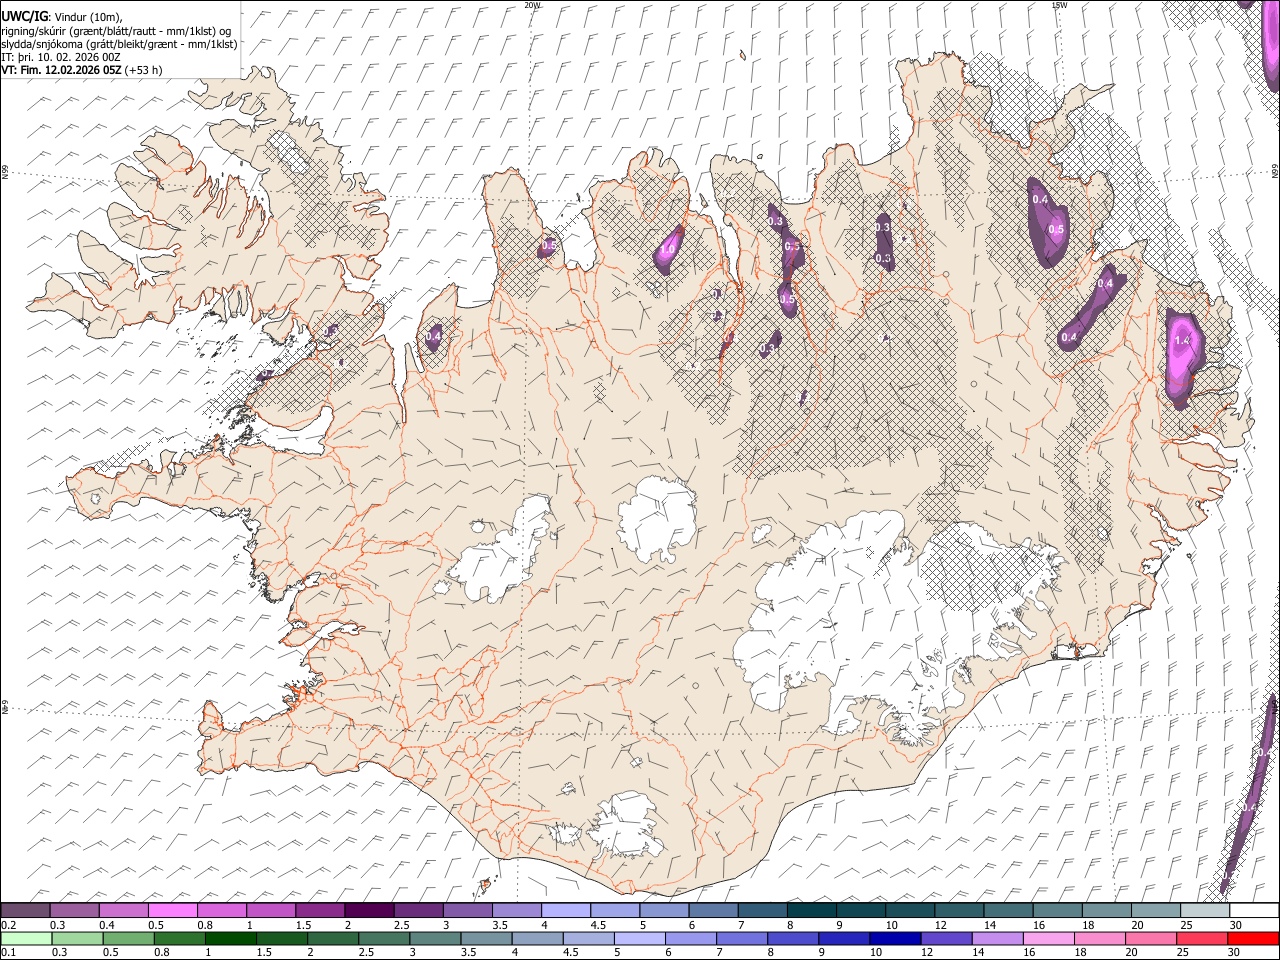Click the 'Vindur (10m)' header text
This screenshot has width=1280, height=960.
click(86, 17)
